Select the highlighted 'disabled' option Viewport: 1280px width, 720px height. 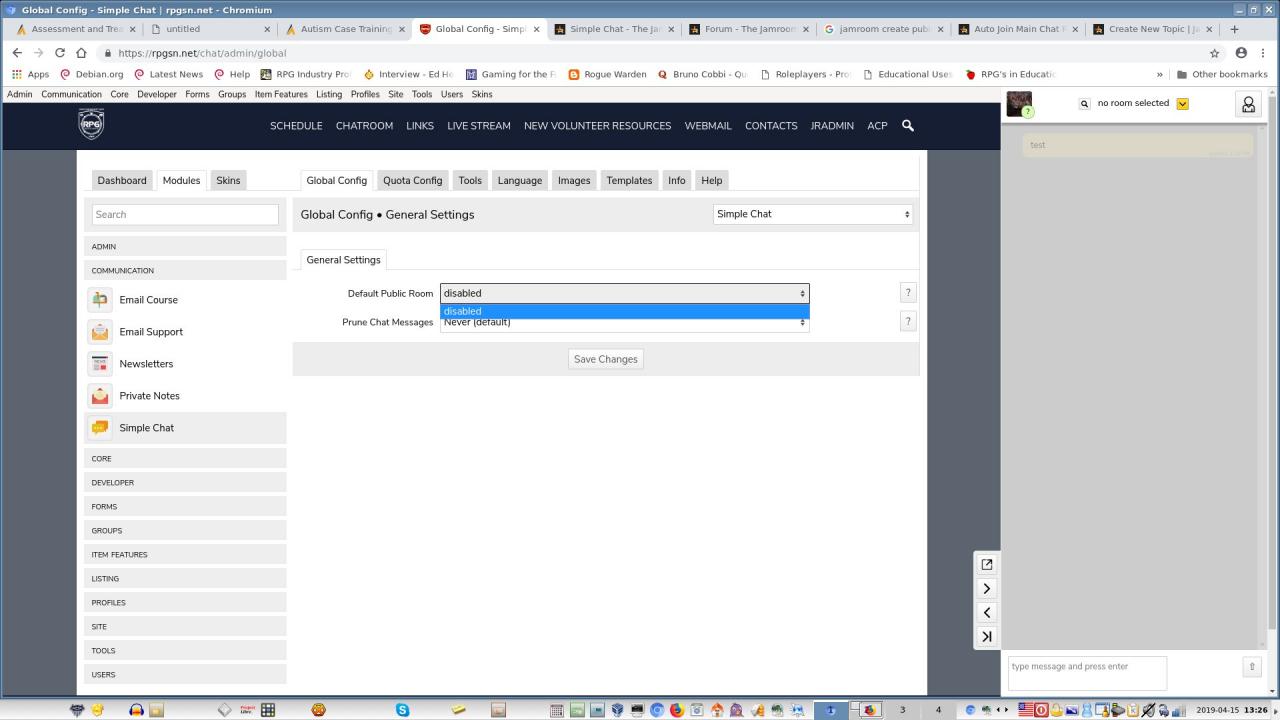[625, 311]
